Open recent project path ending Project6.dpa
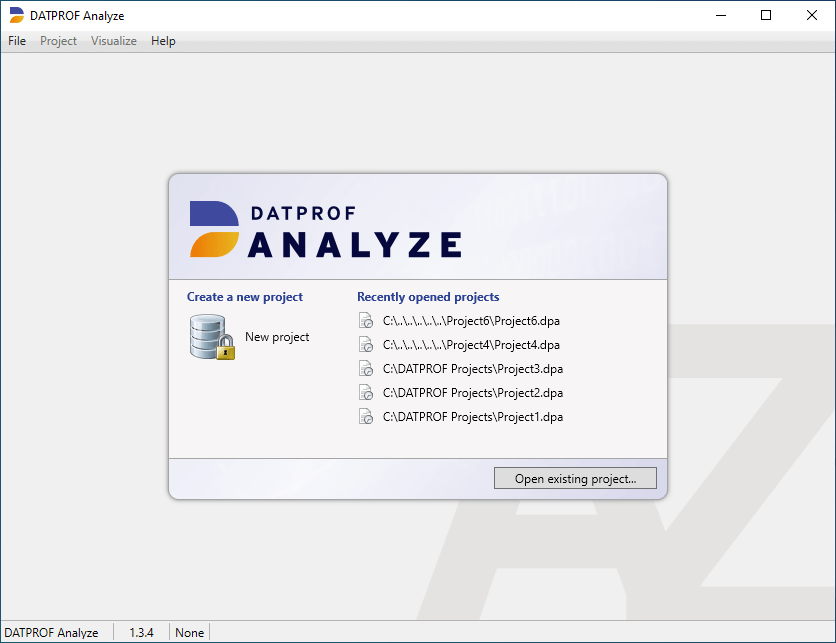The height and width of the screenshot is (643, 836). tap(471, 321)
